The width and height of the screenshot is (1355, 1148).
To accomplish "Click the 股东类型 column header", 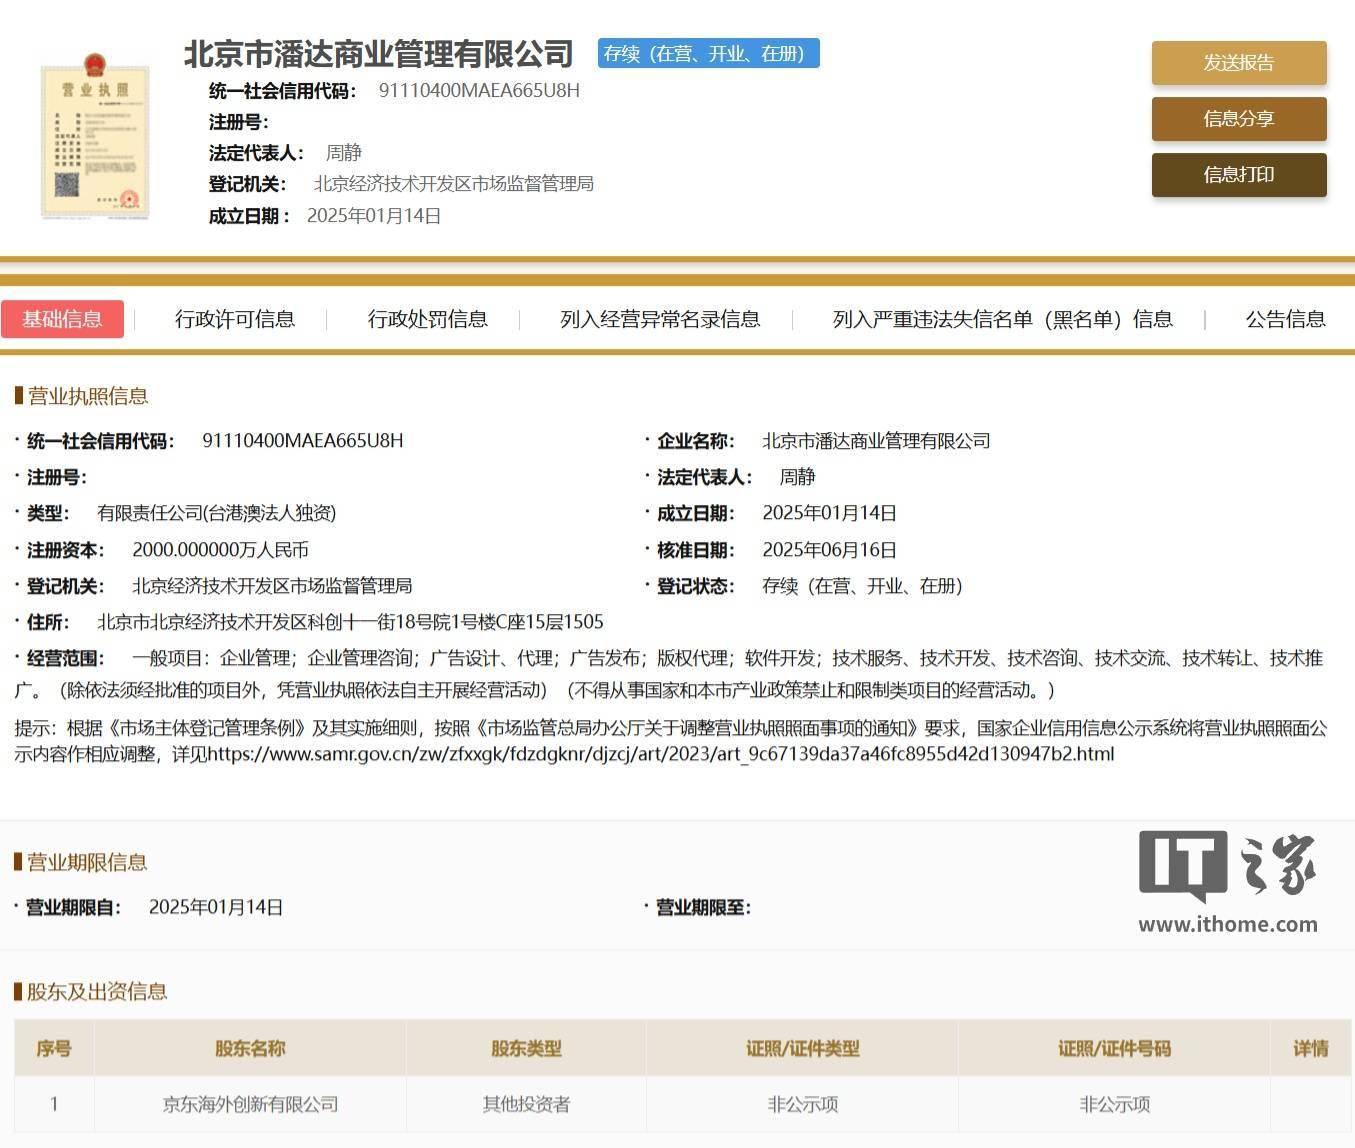I will pyautogui.click(x=526, y=1048).
